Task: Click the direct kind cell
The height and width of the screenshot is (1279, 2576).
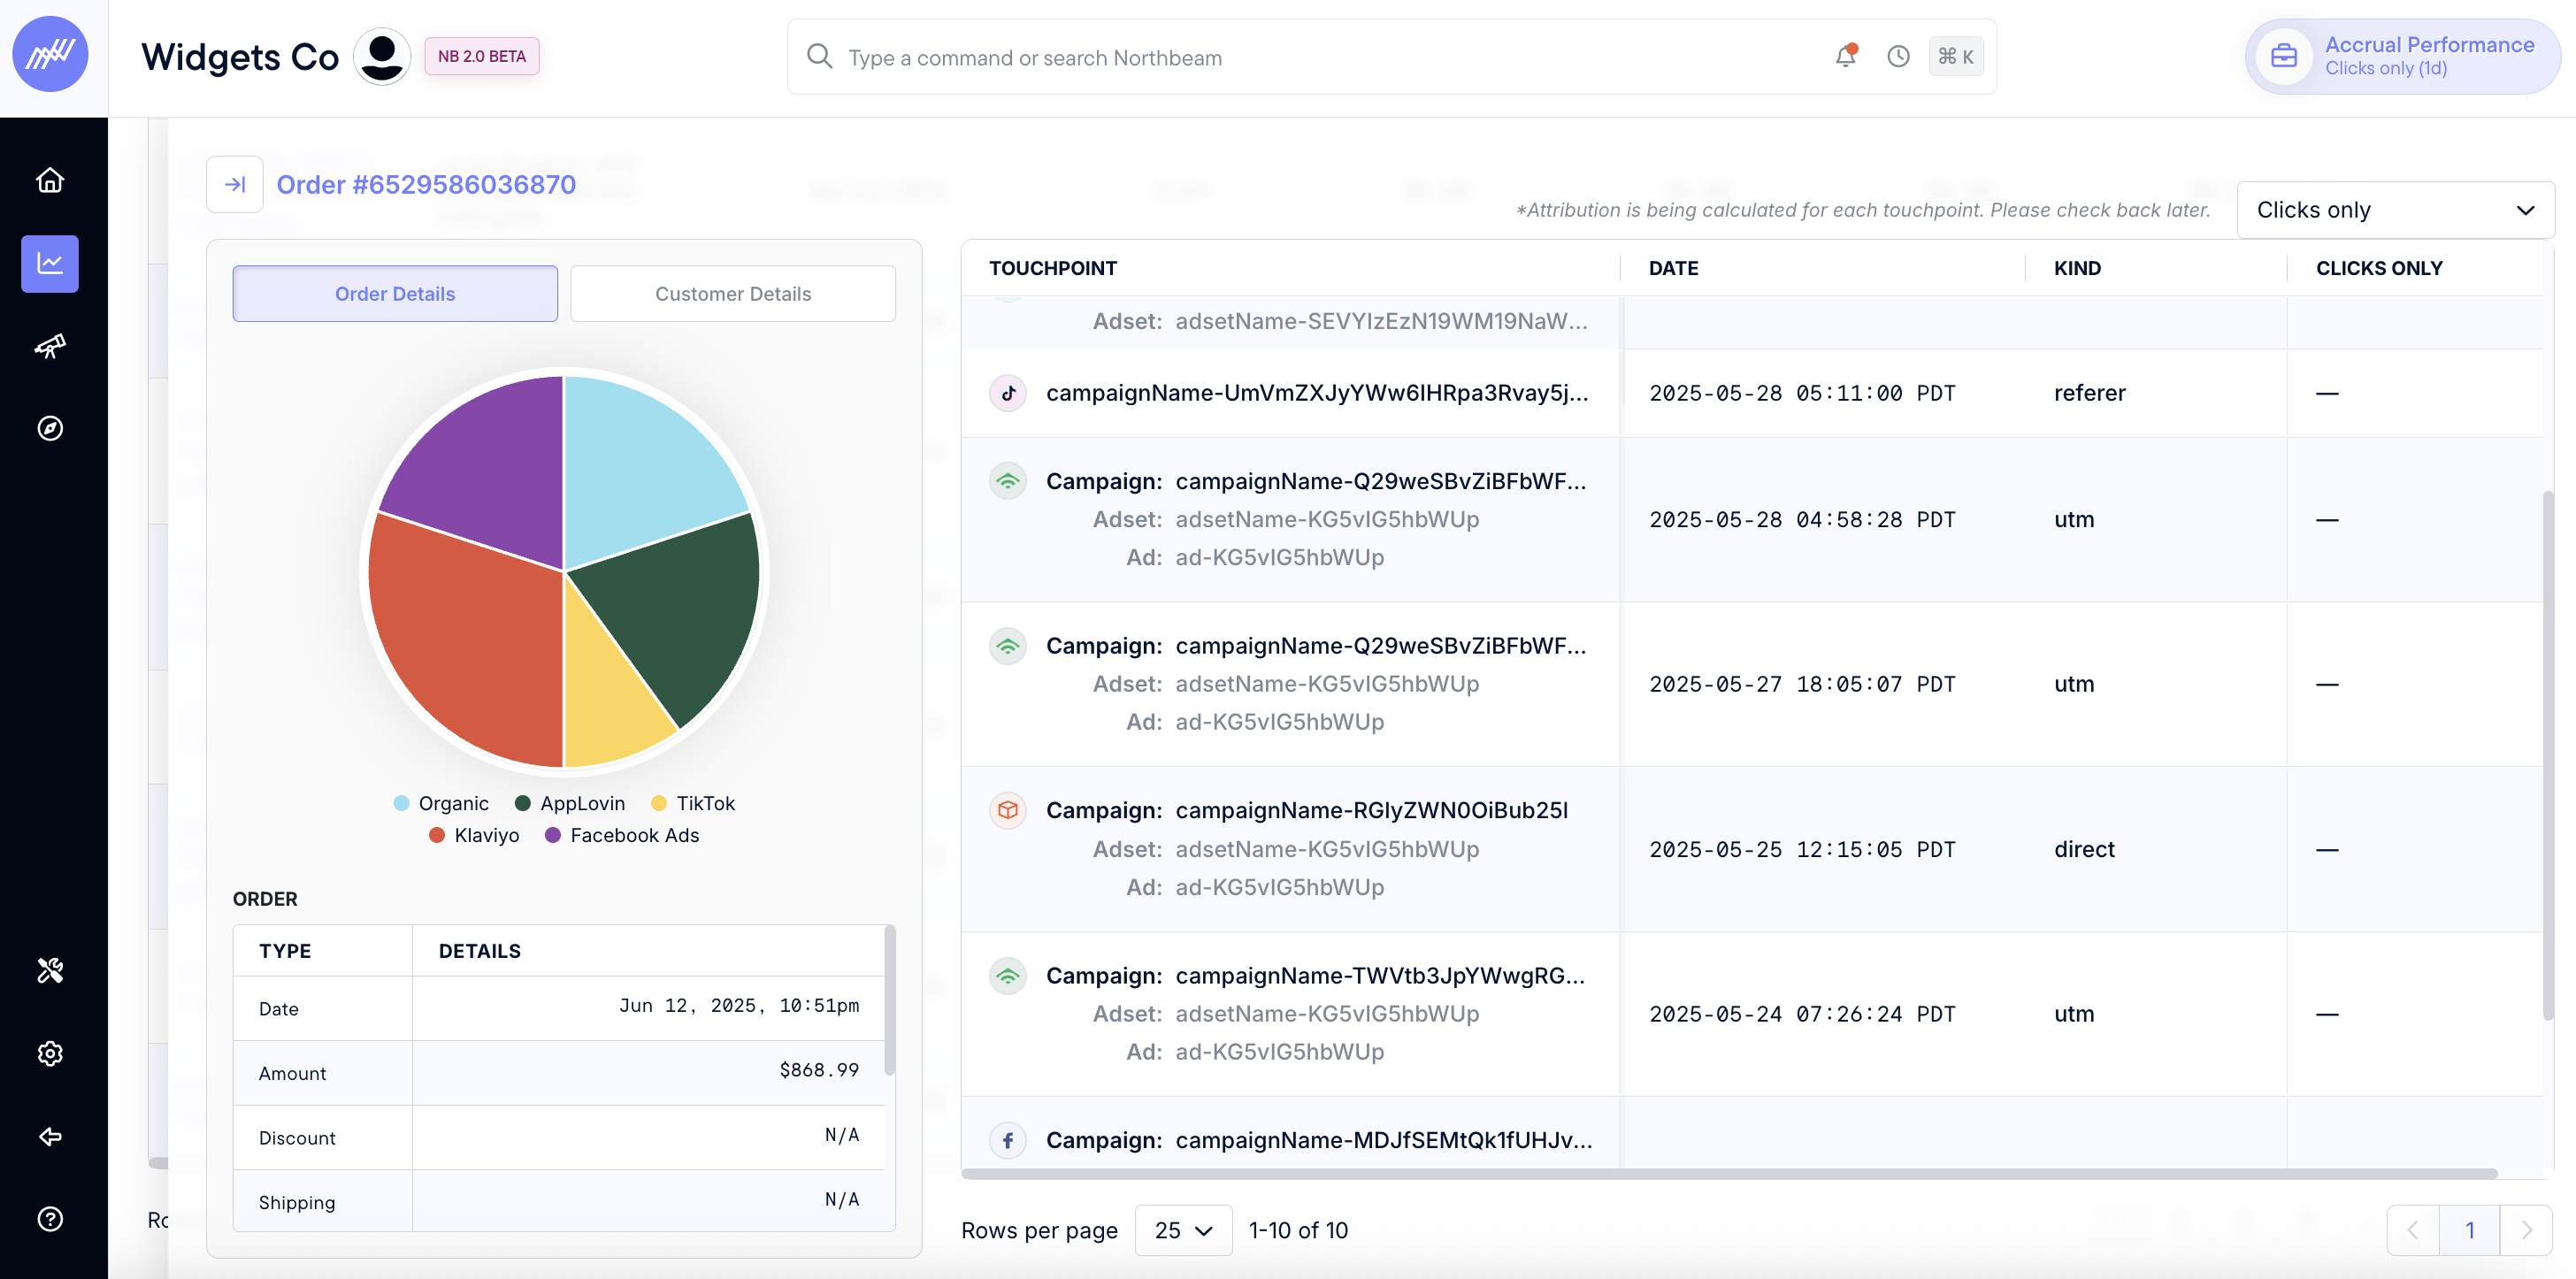Action: point(2084,849)
